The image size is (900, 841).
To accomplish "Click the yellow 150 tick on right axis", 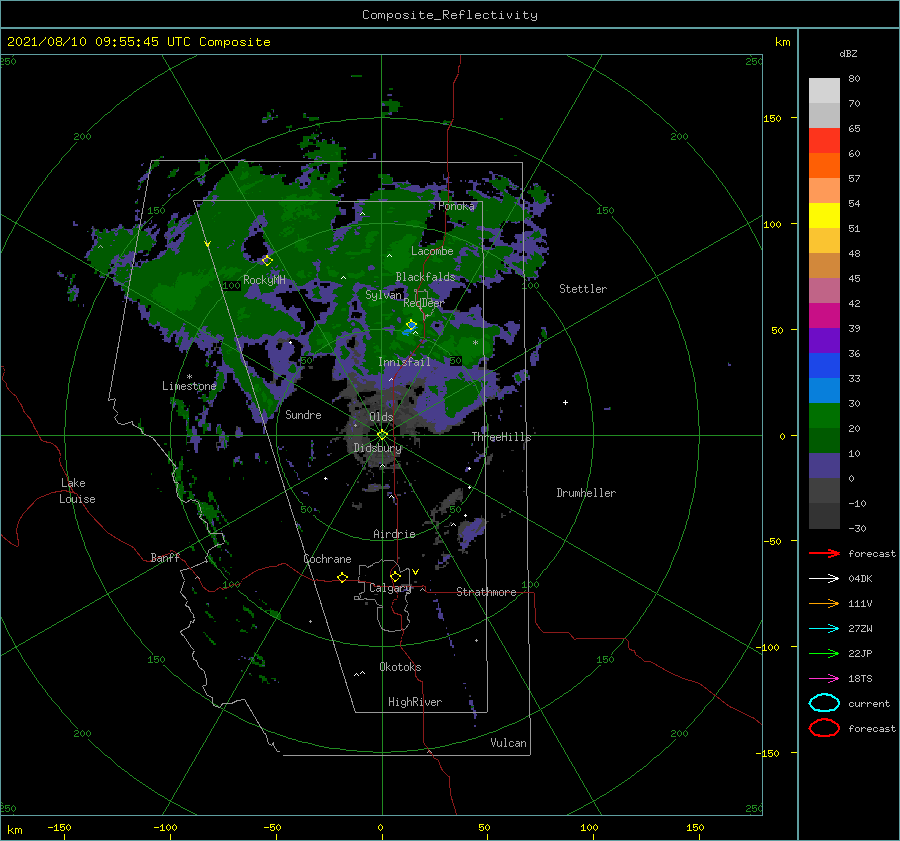I will pyautogui.click(x=772, y=118).
